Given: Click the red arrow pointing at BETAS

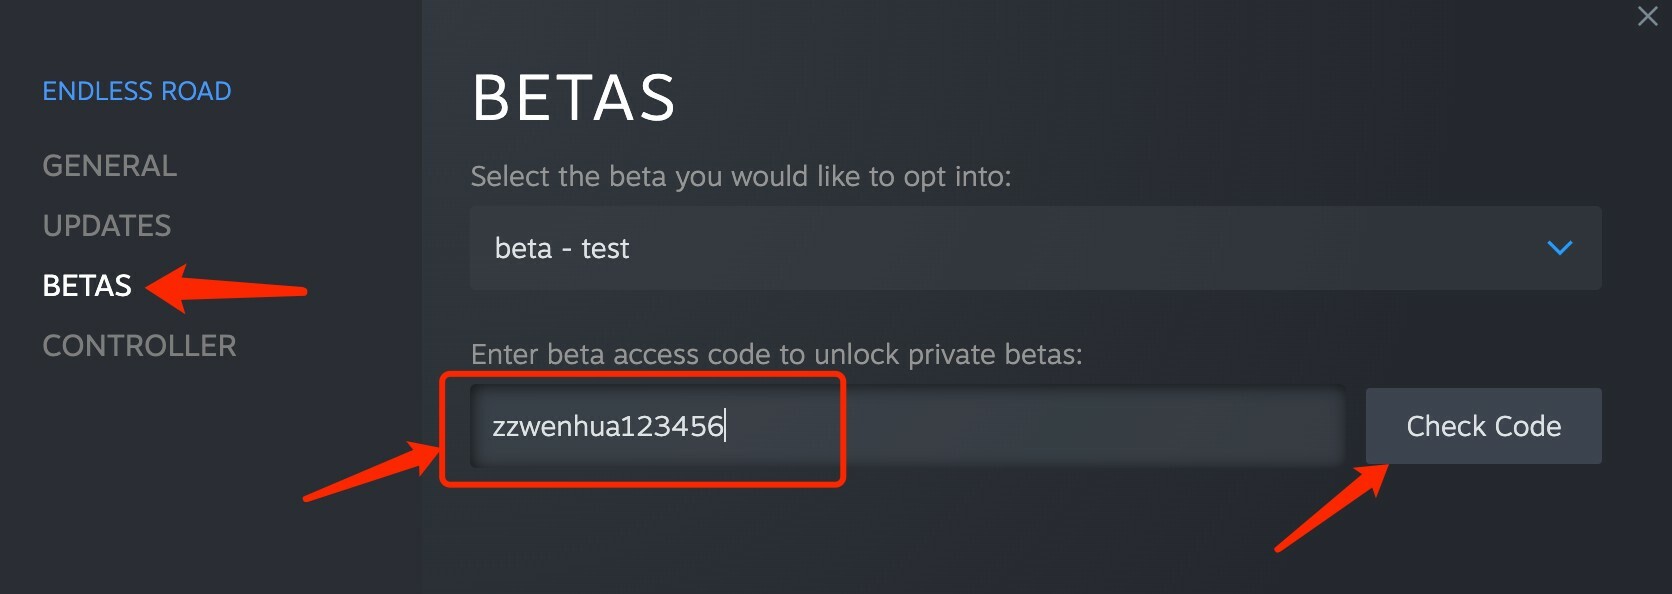Looking at the screenshot, I should [x=225, y=289].
